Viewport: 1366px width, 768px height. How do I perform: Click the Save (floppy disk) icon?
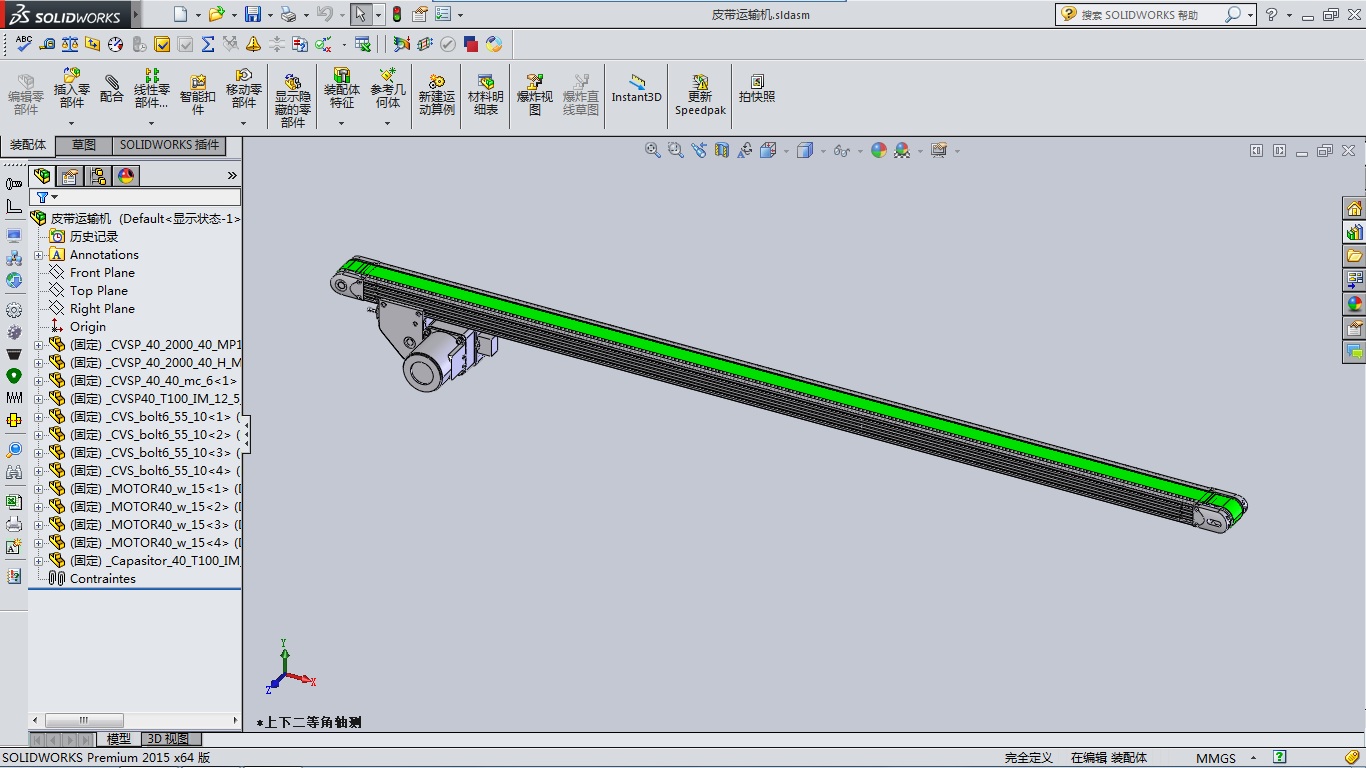click(253, 14)
